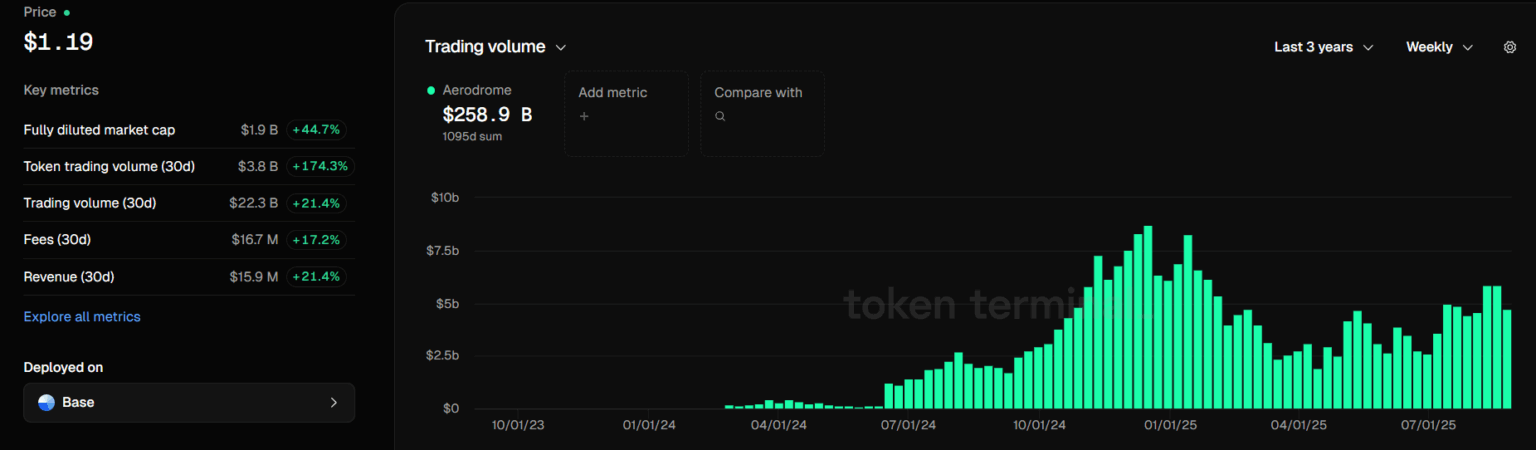Click the 10/01/24 x-axis date label
Viewport: 1536px width, 450px height.
click(x=1040, y=425)
